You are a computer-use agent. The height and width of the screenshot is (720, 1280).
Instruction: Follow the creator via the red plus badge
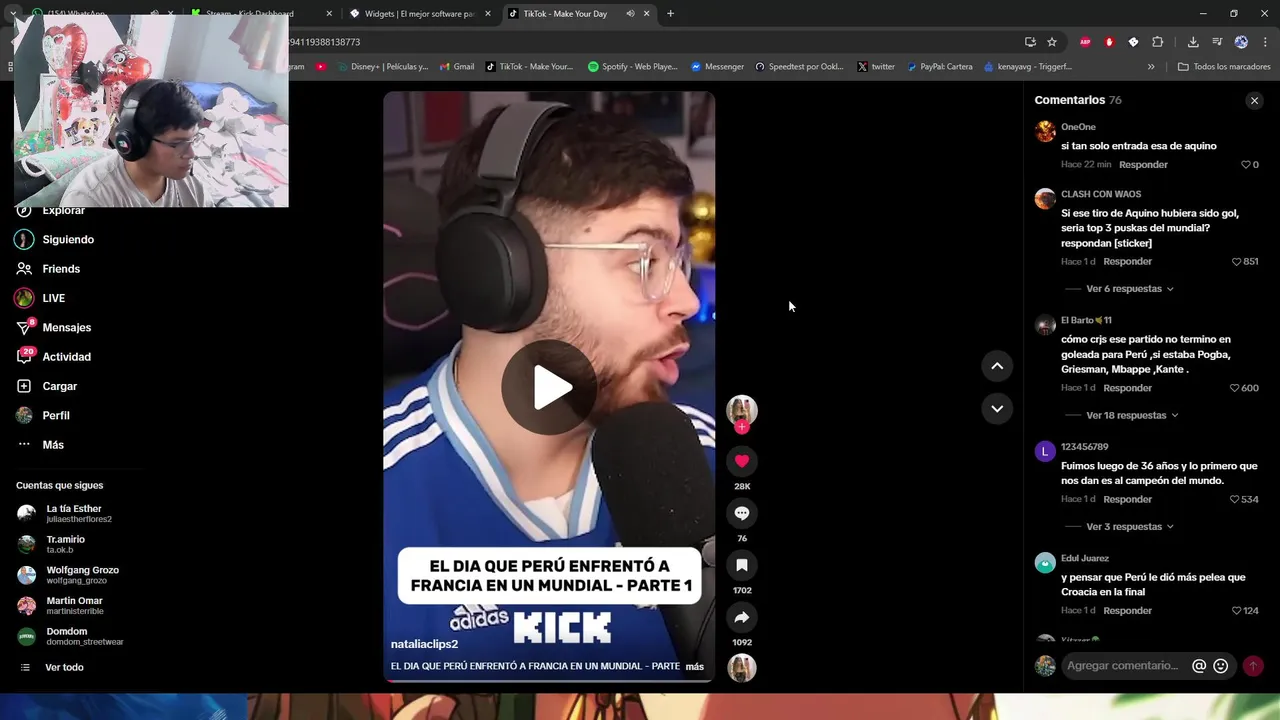click(x=742, y=427)
